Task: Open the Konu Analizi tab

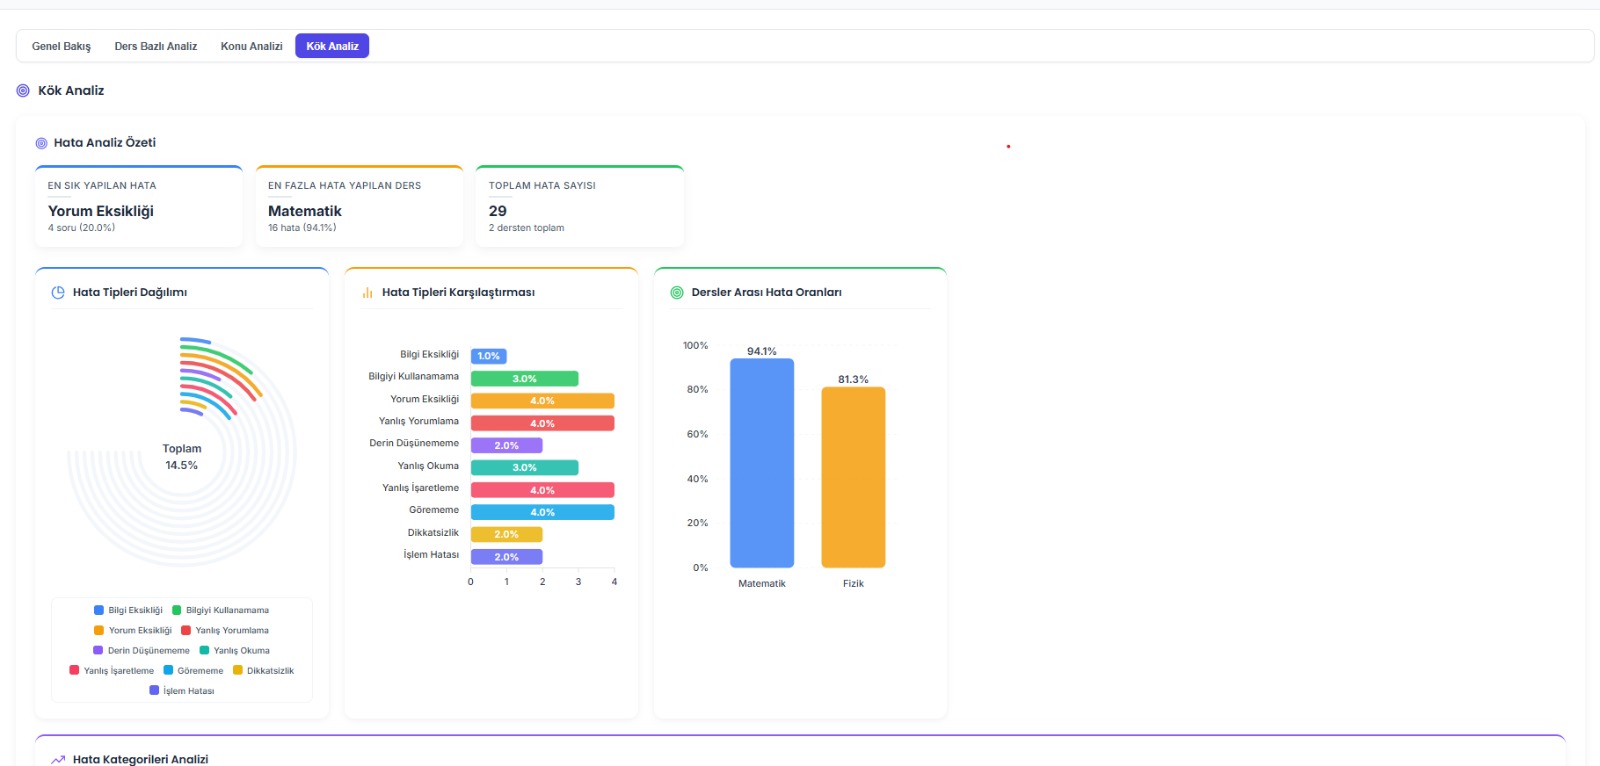Action: tap(251, 46)
